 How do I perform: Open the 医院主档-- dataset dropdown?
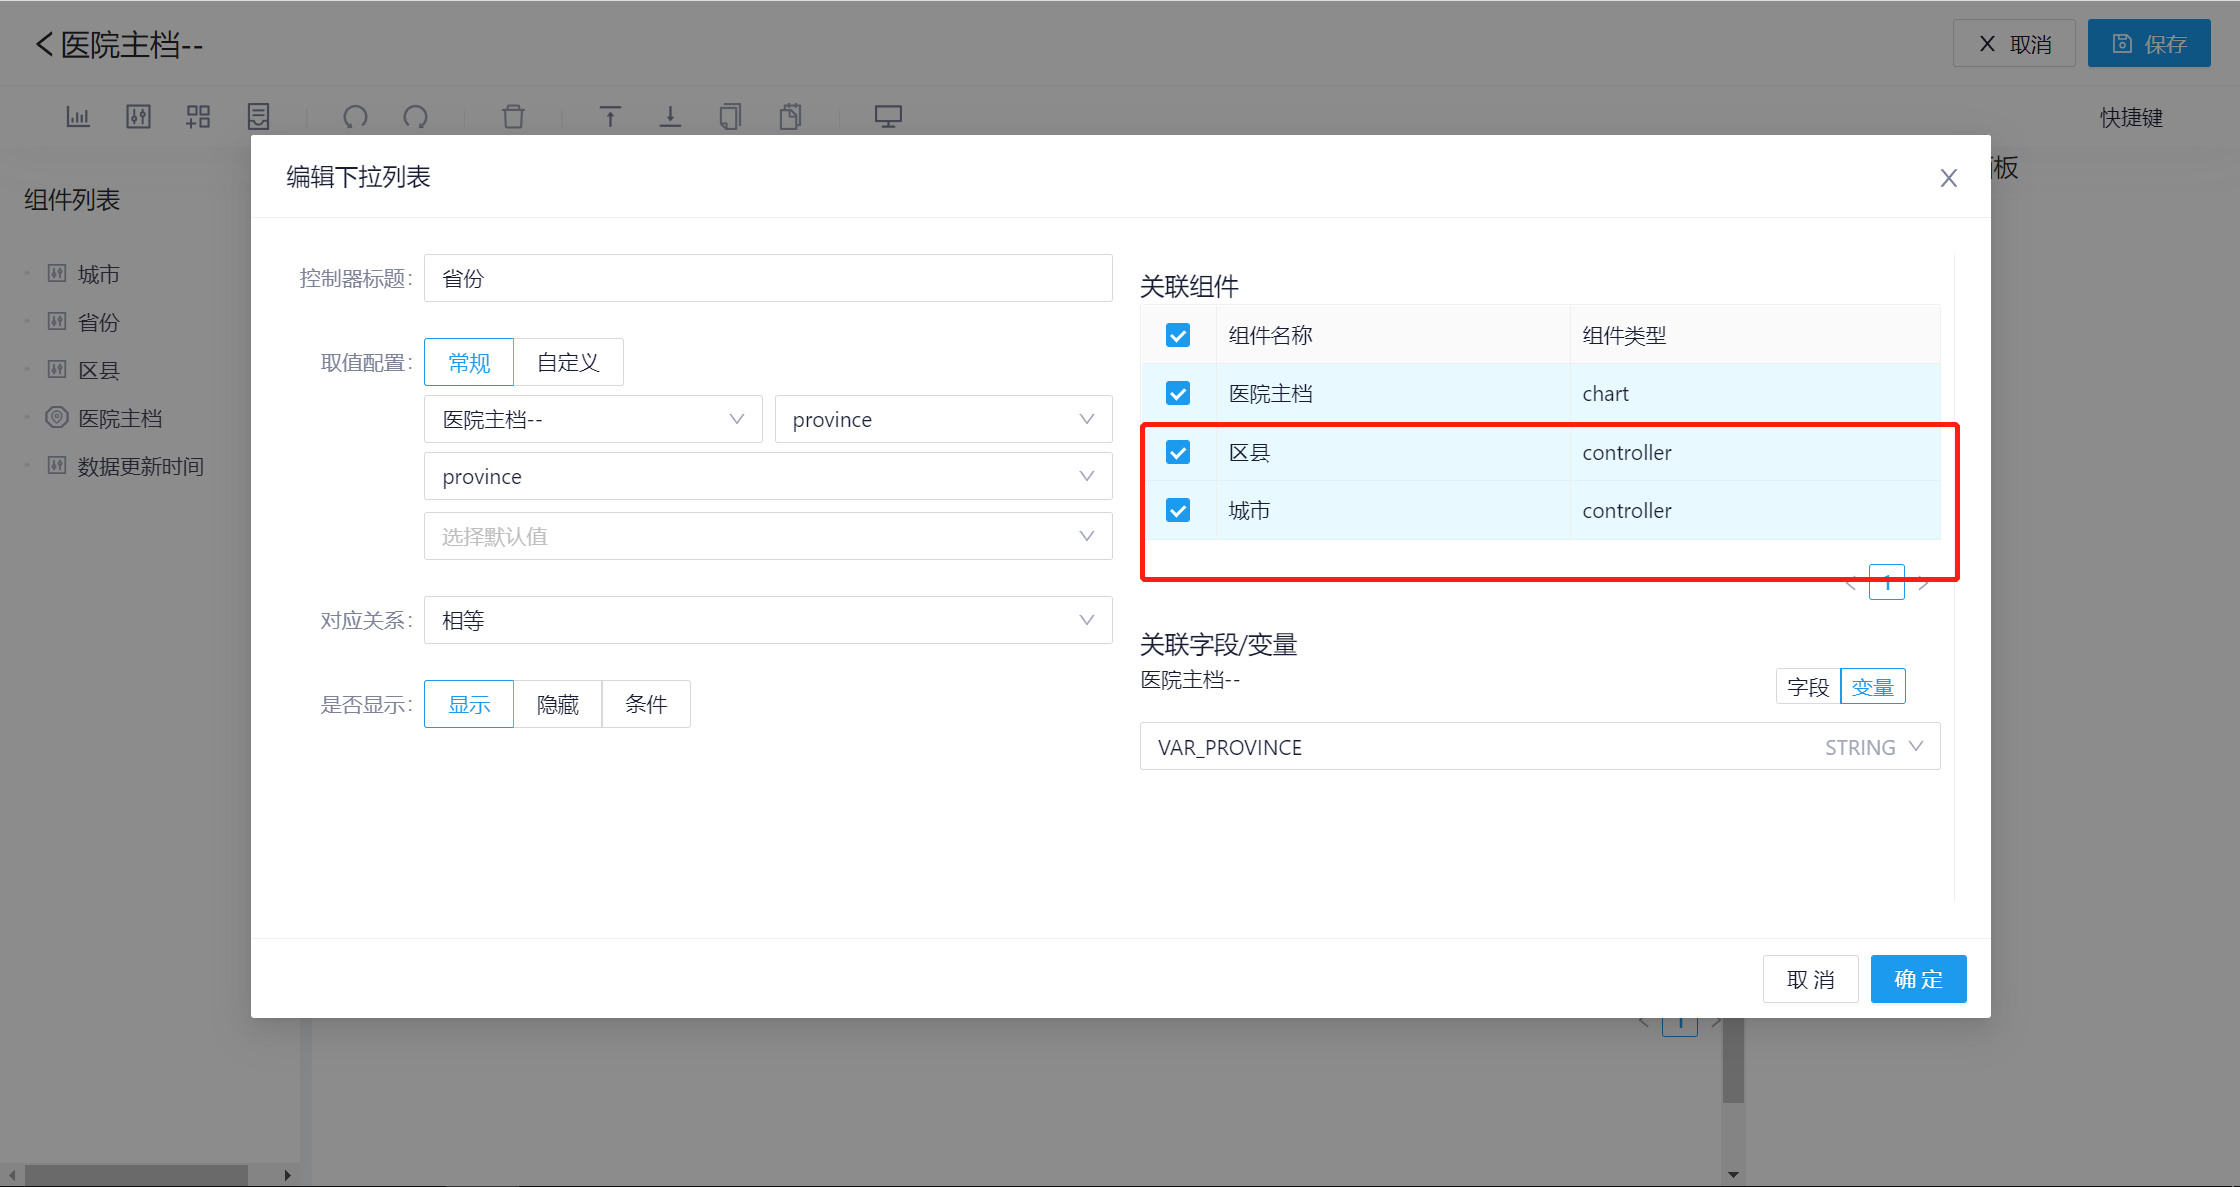593,420
